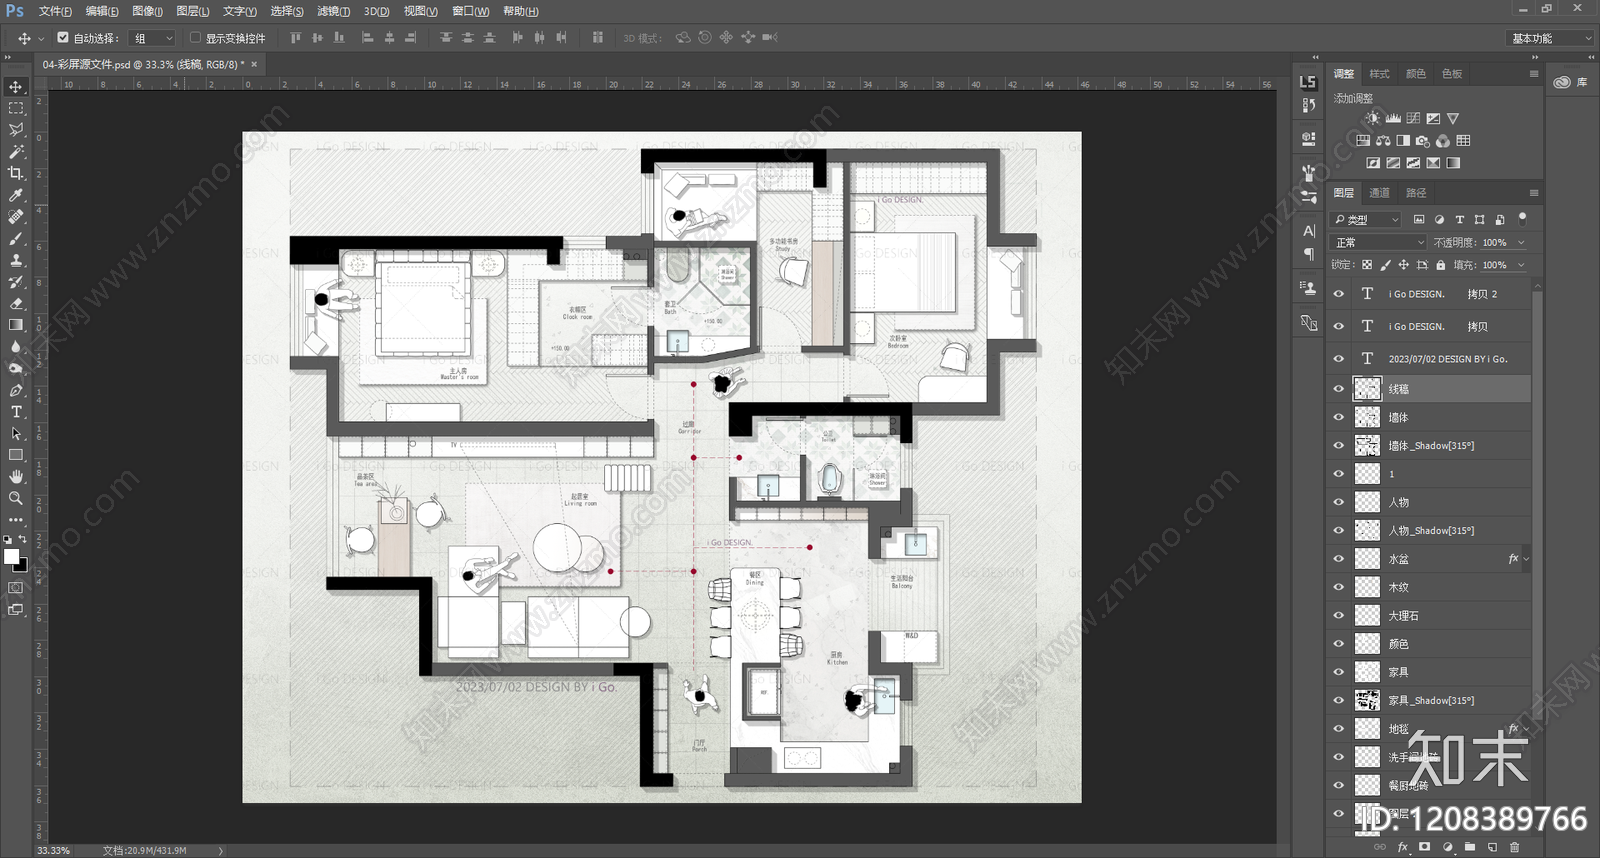The image size is (1600, 858).
Task: Select the Crop tool
Action: pos(16,173)
